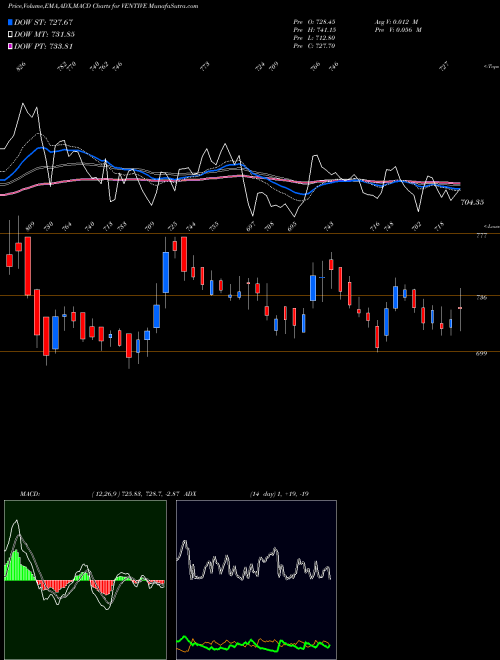
Task: Click the 702 low-value label above the candles
Action: [416, 226]
